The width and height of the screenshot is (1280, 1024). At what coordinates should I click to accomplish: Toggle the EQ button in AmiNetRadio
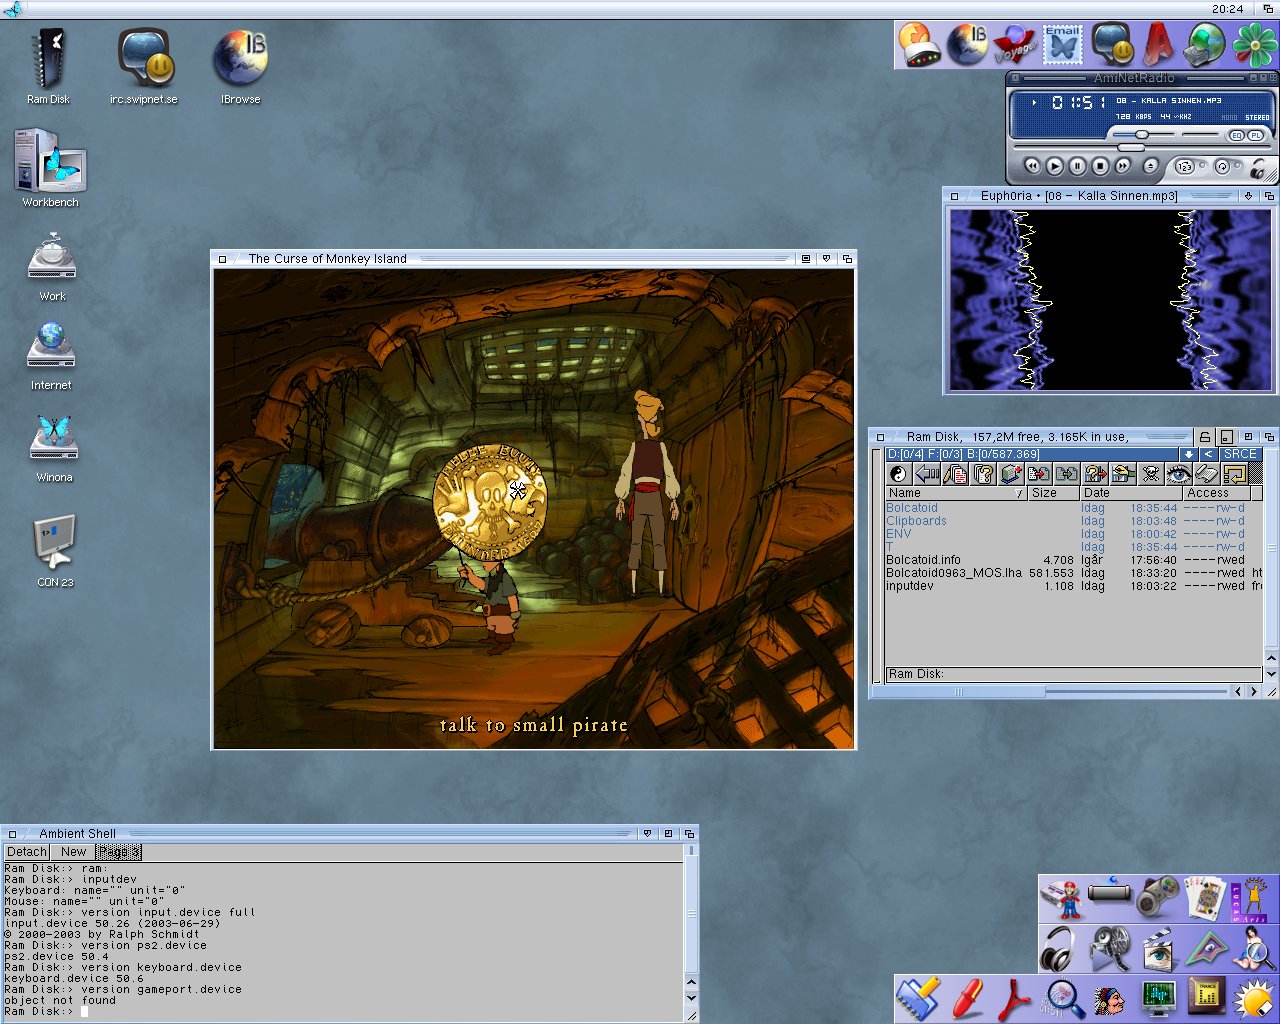click(x=1236, y=135)
